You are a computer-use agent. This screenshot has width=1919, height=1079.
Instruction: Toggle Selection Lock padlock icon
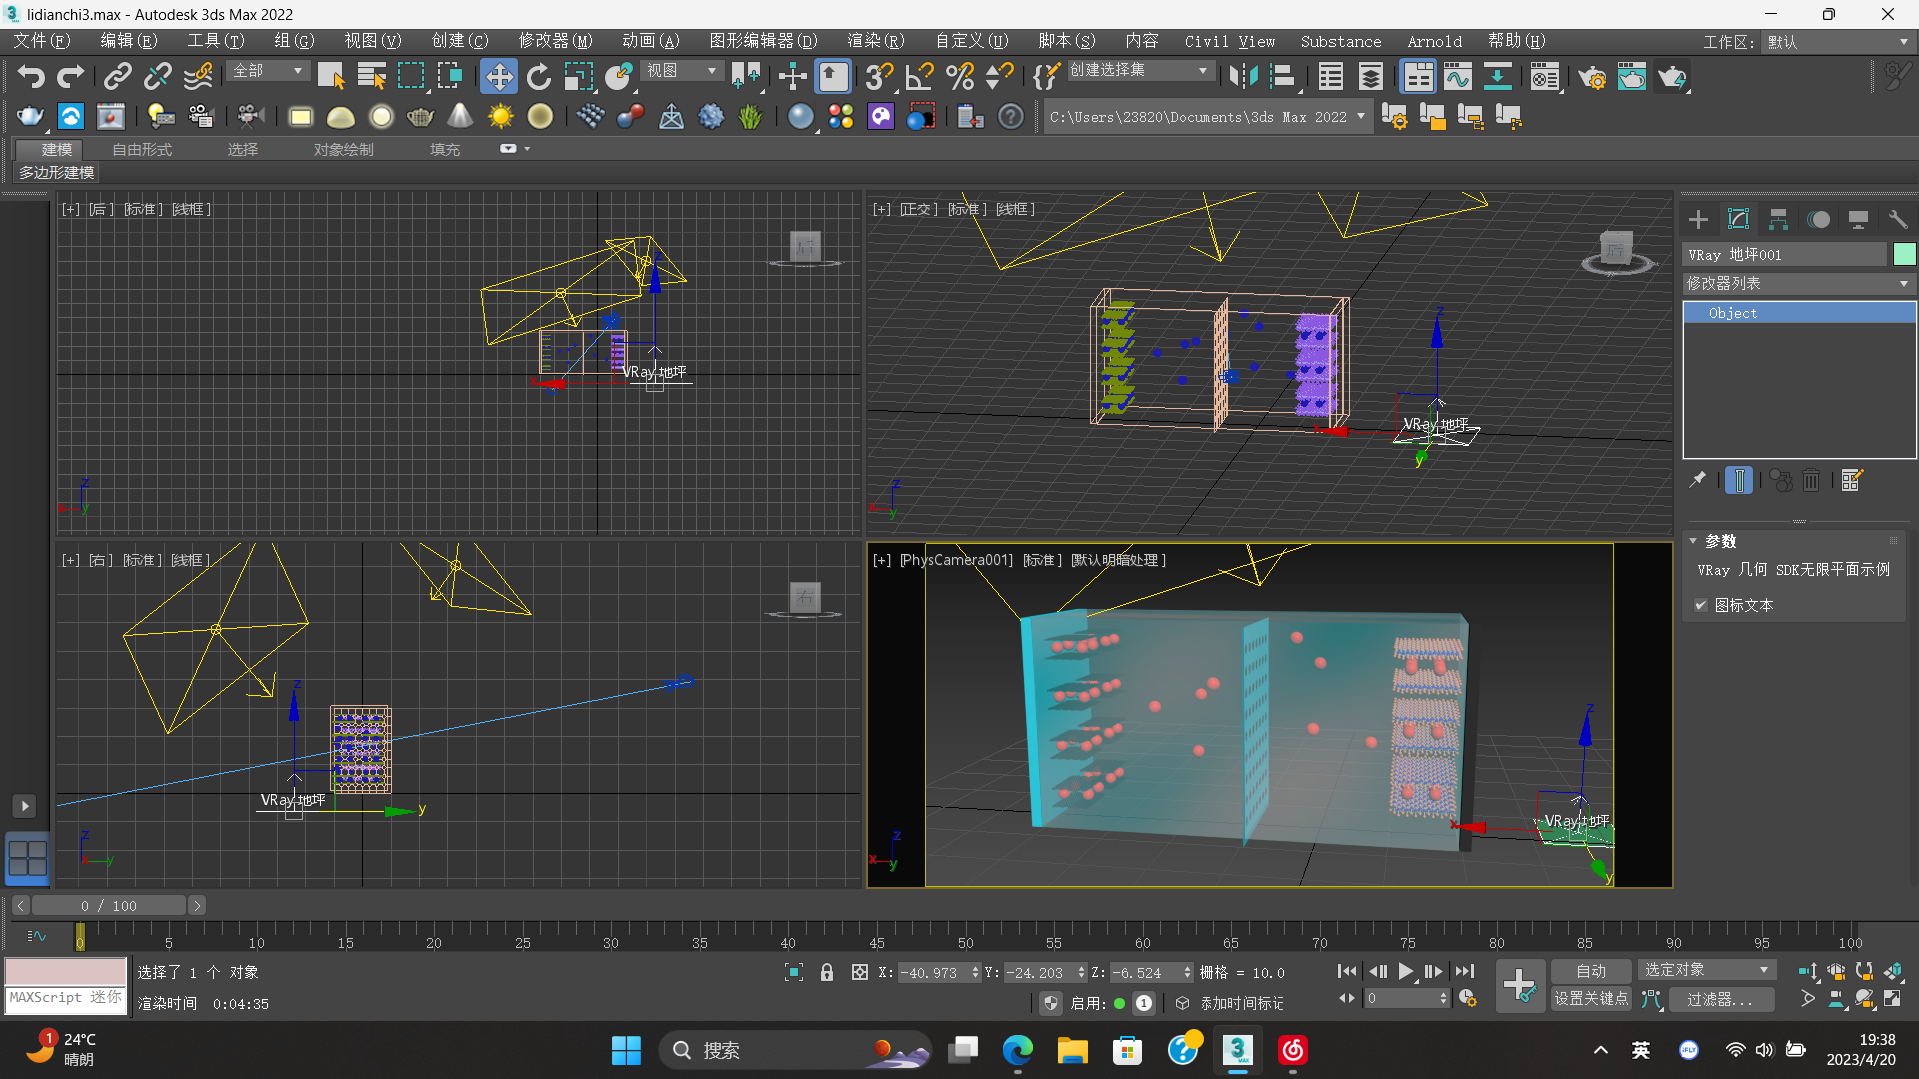[827, 972]
